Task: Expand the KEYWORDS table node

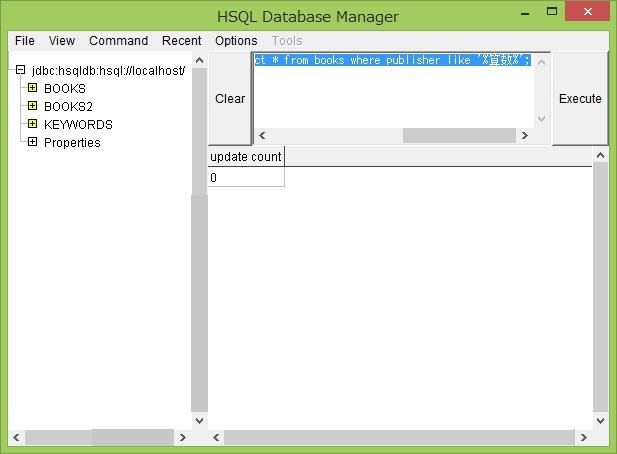Action: (x=32, y=124)
